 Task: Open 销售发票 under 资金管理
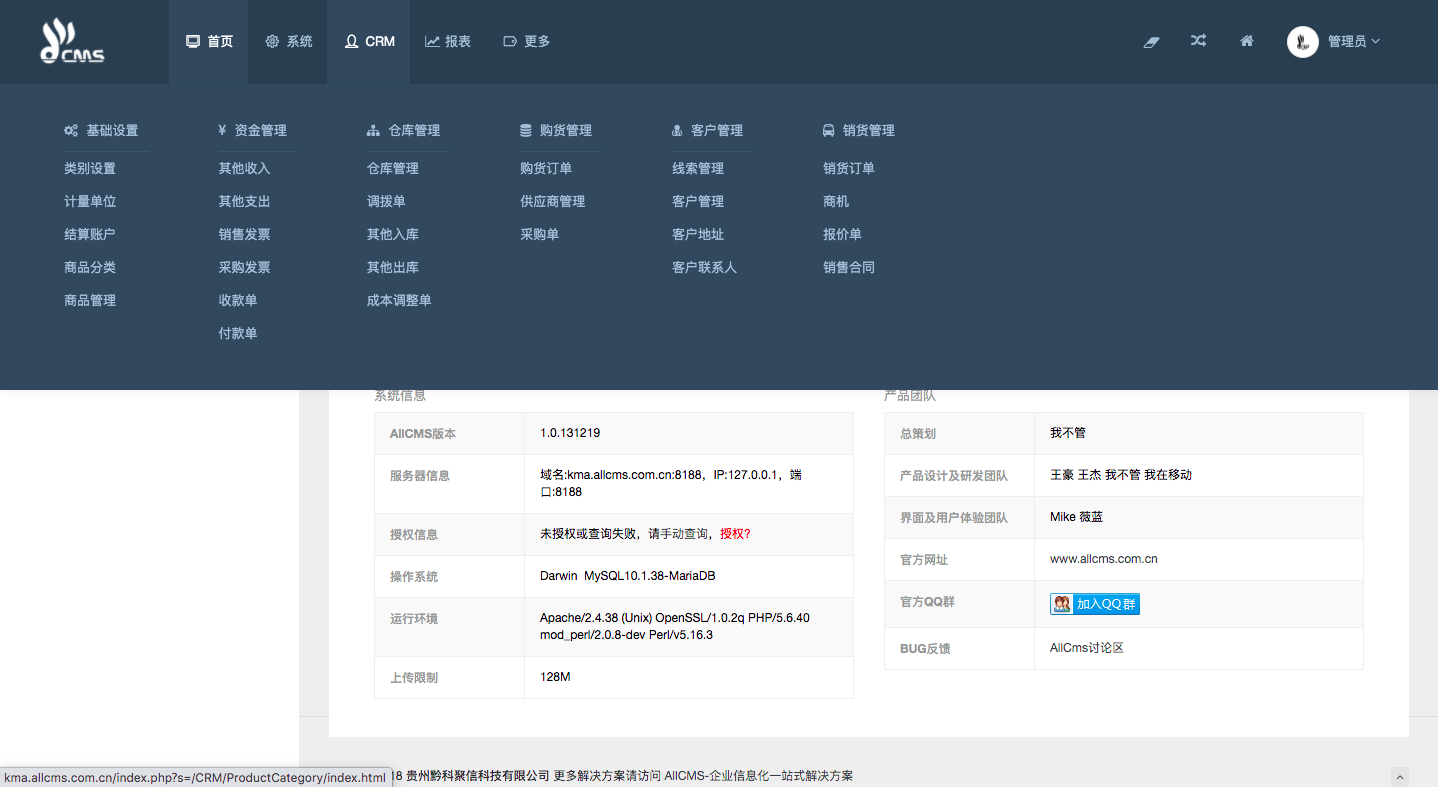click(244, 234)
